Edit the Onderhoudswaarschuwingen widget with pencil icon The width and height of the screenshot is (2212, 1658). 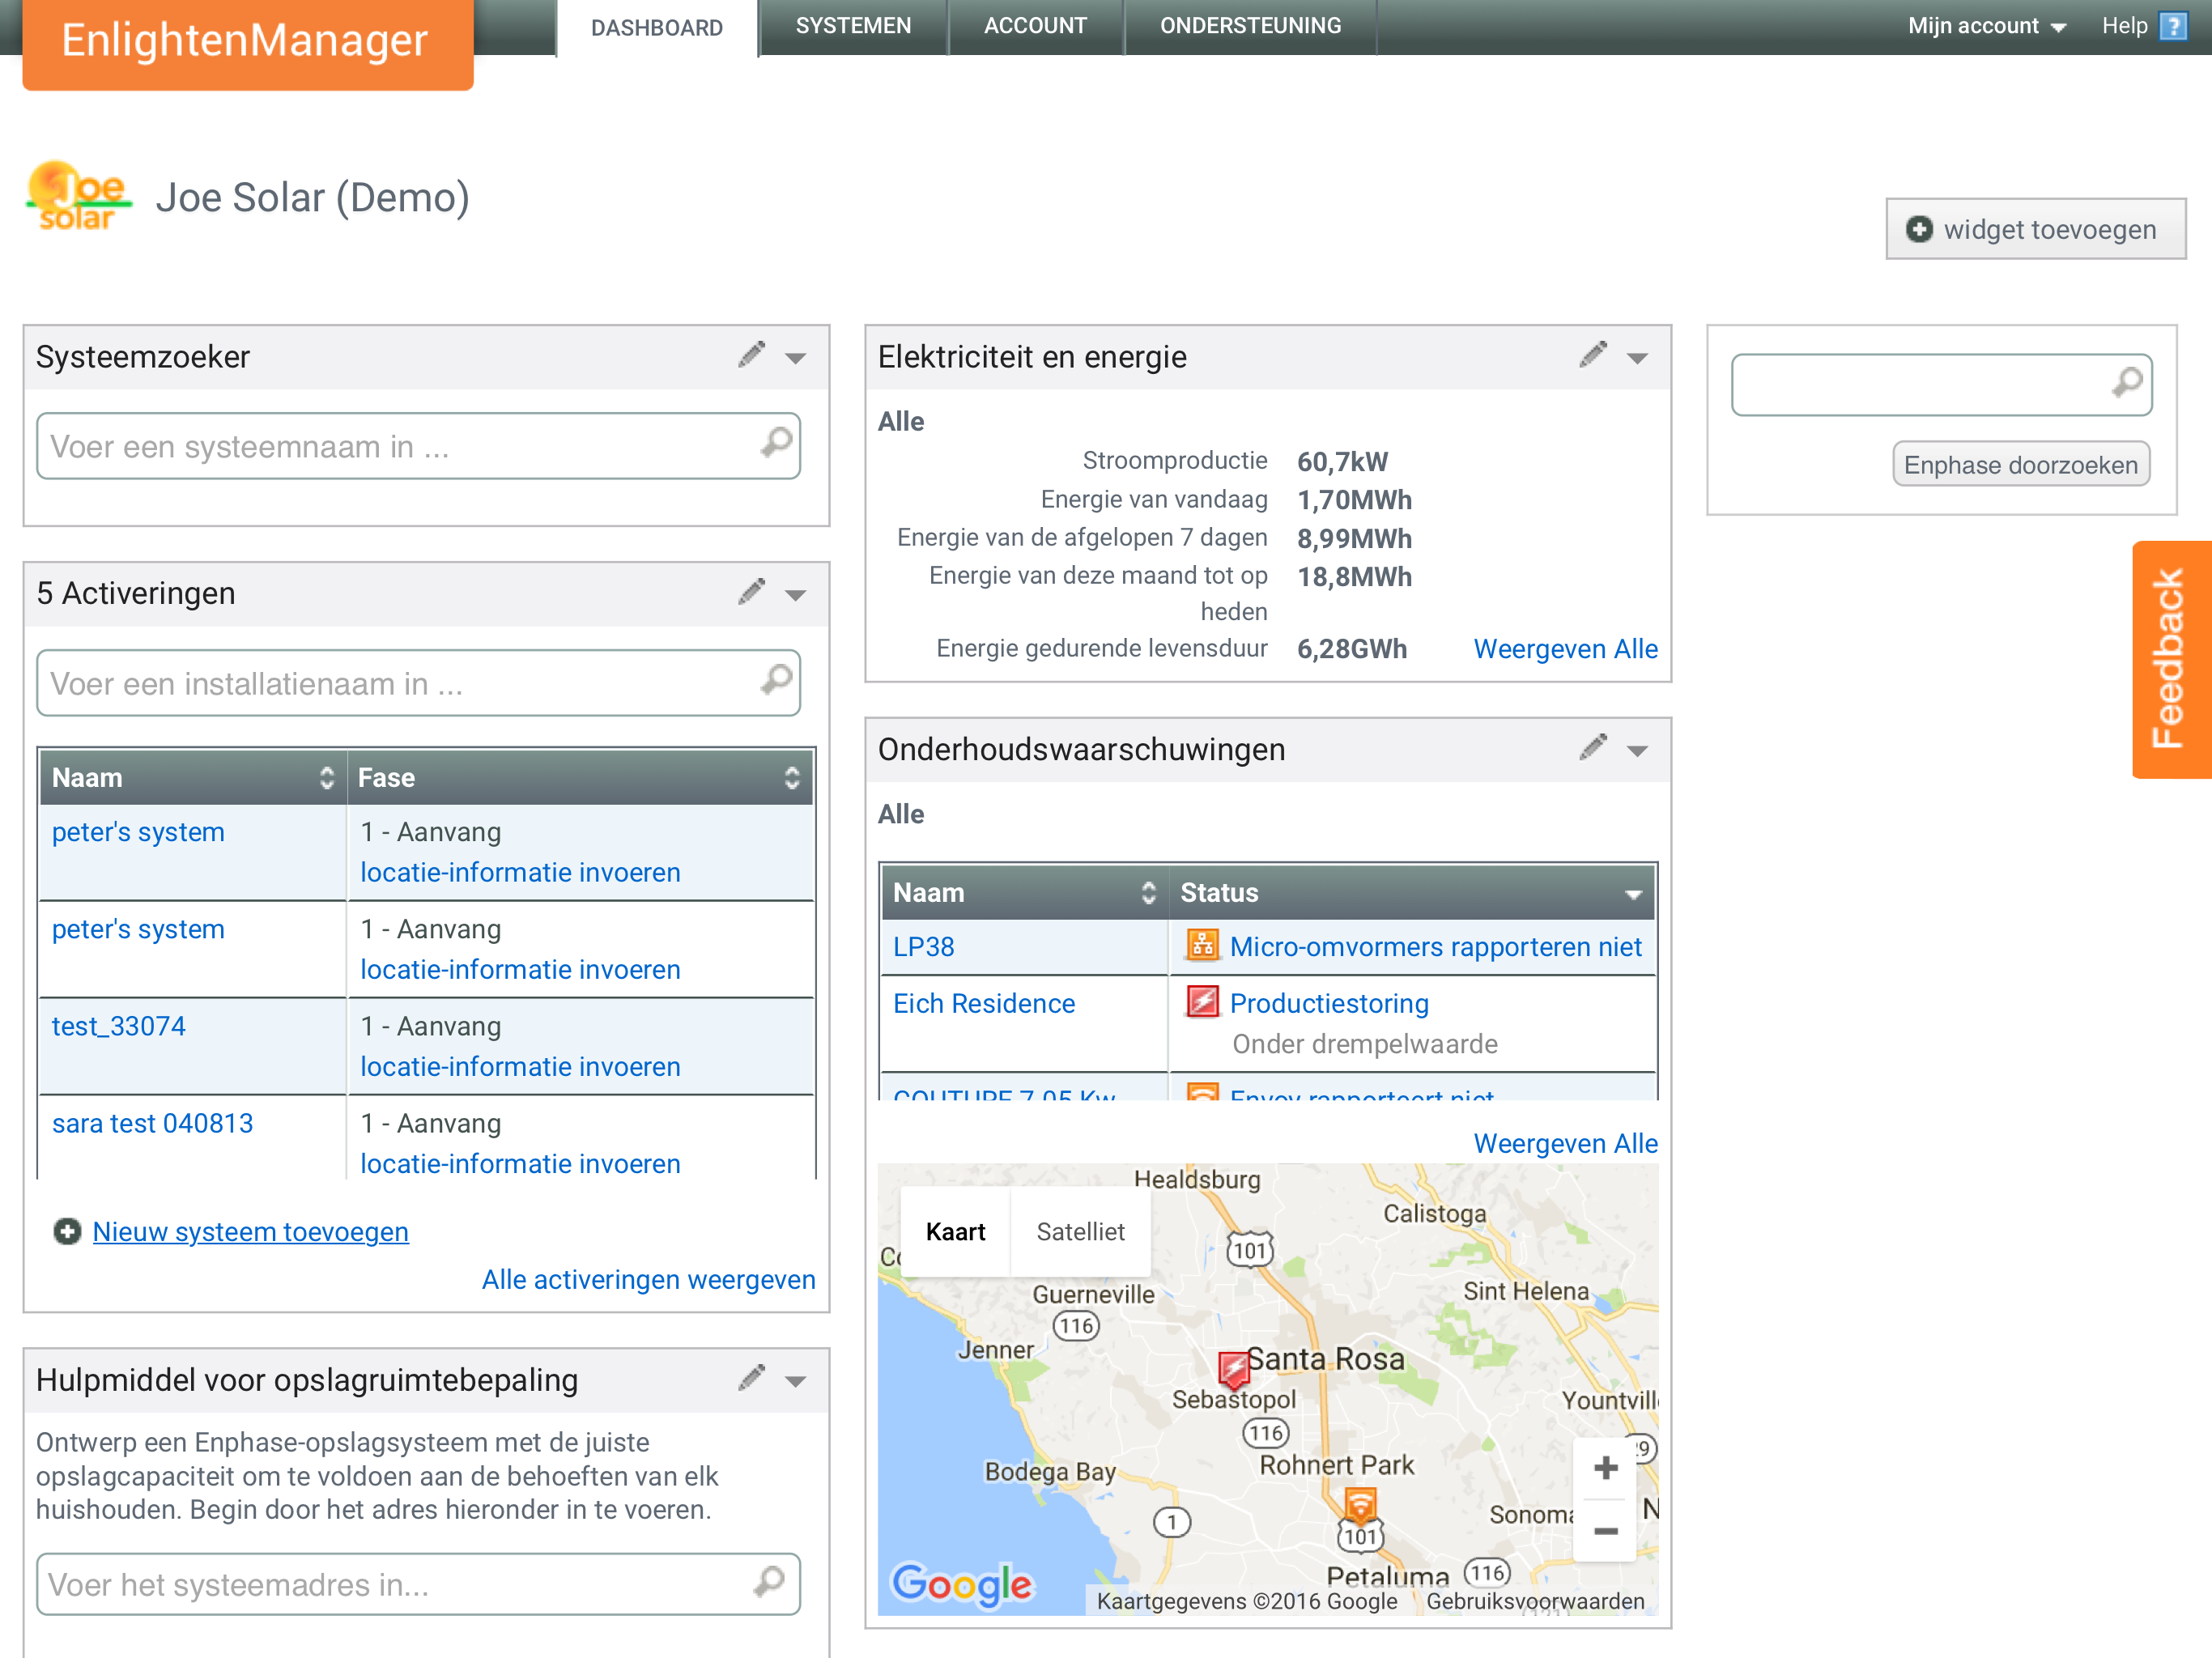(1593, 748)
